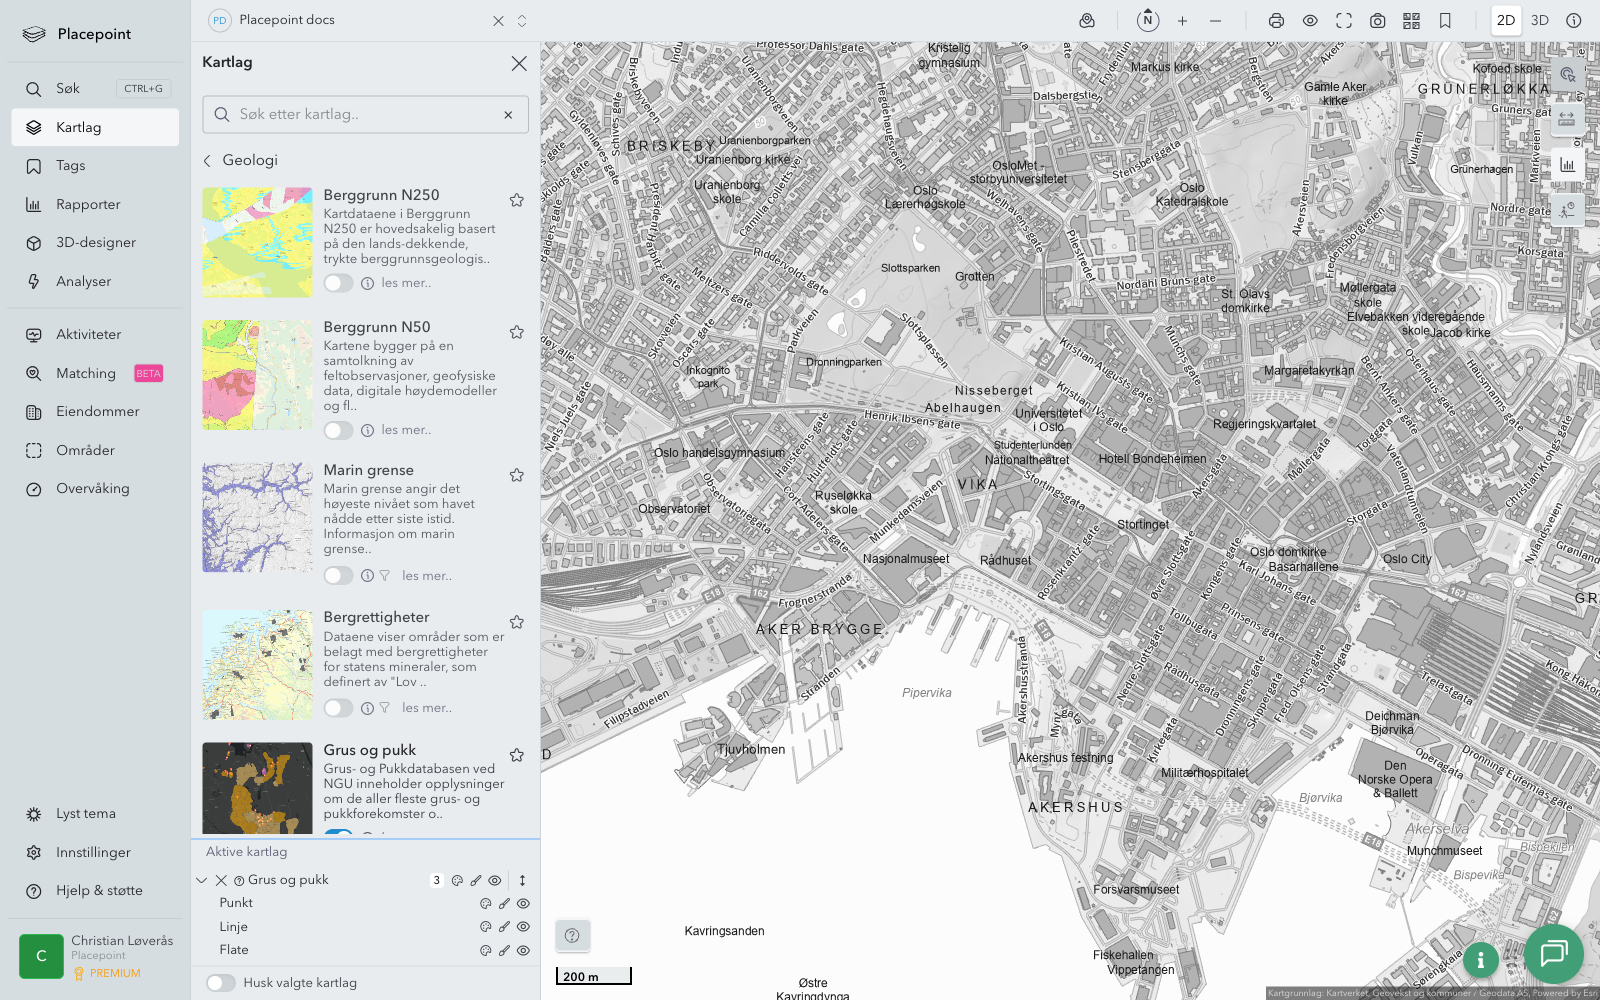Open palette icon for Punkt sublayer
The width and height of the screenshot is (1600, 1000).
[486, 903]
